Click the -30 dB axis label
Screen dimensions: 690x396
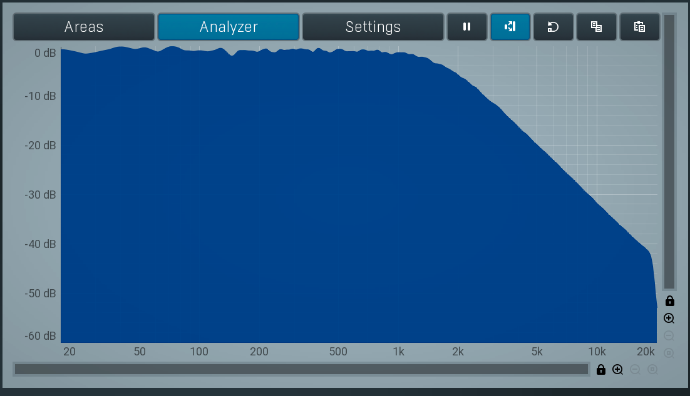click(x=40, y=195)
